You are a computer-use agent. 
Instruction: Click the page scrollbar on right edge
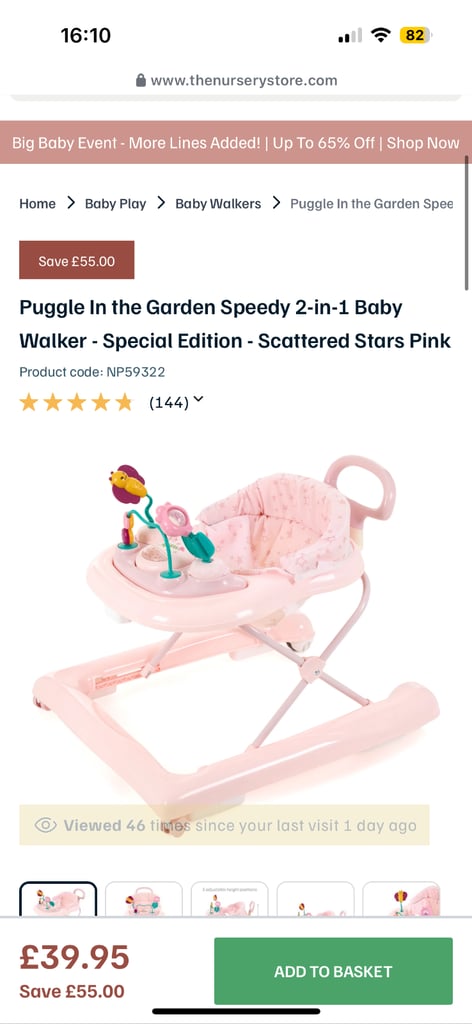[467, 222]
